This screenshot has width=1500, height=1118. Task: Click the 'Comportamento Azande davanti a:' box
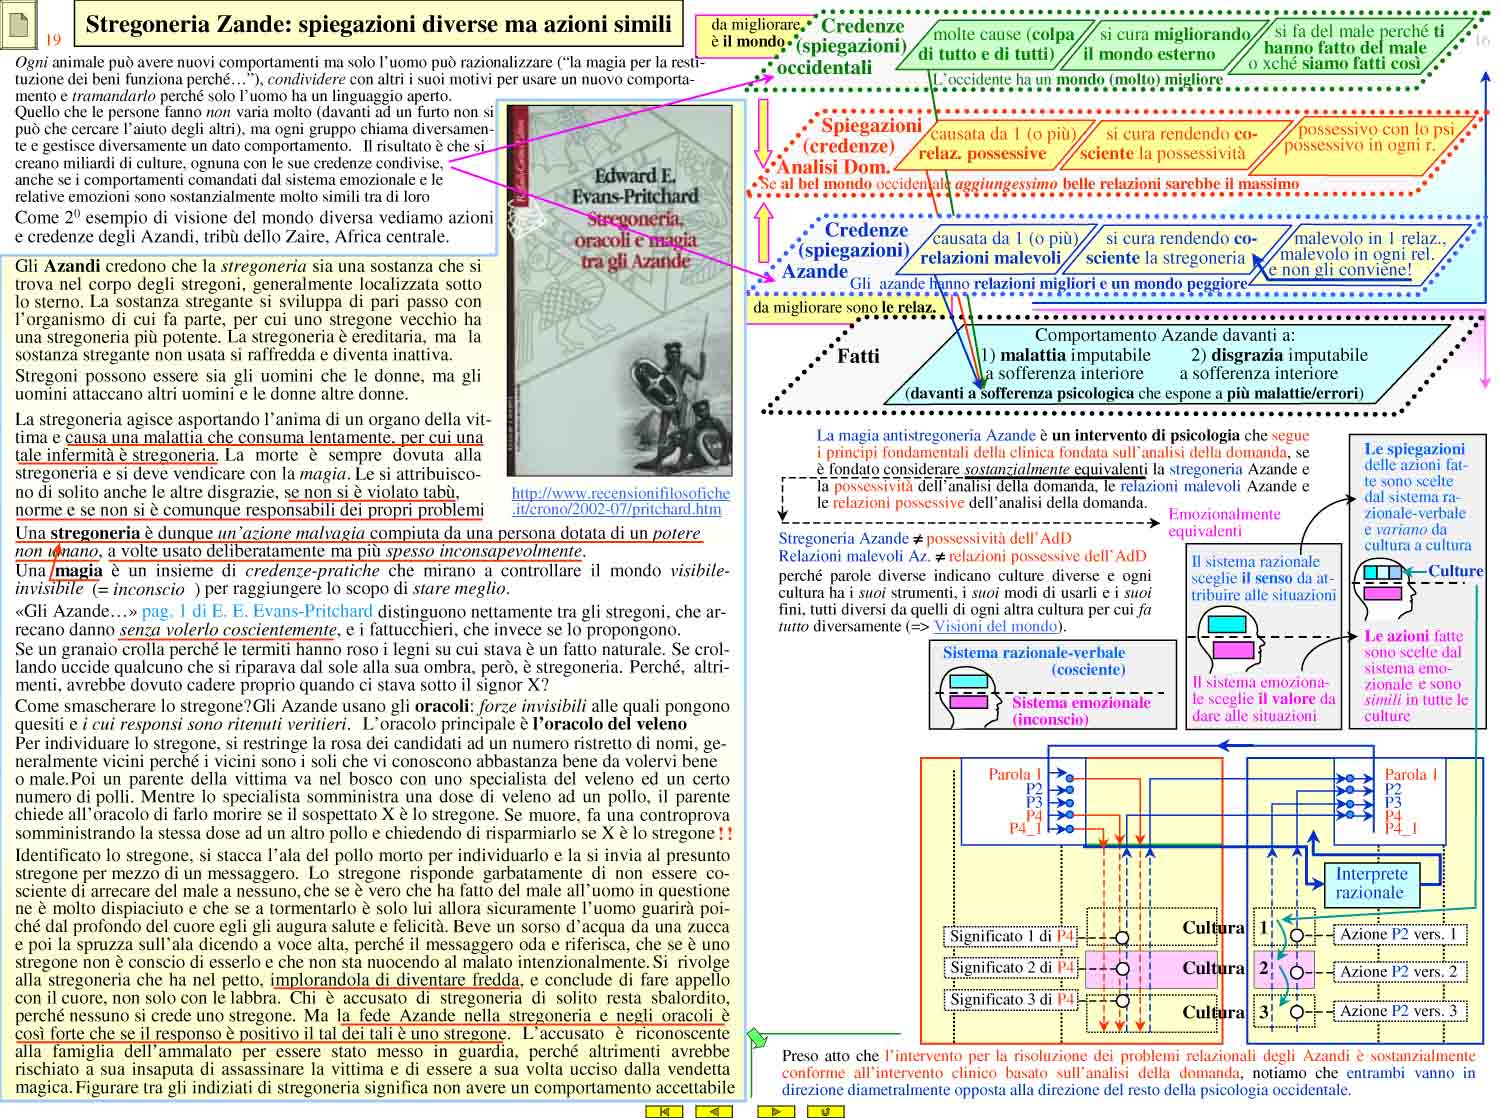click(x=1165, y=364)
